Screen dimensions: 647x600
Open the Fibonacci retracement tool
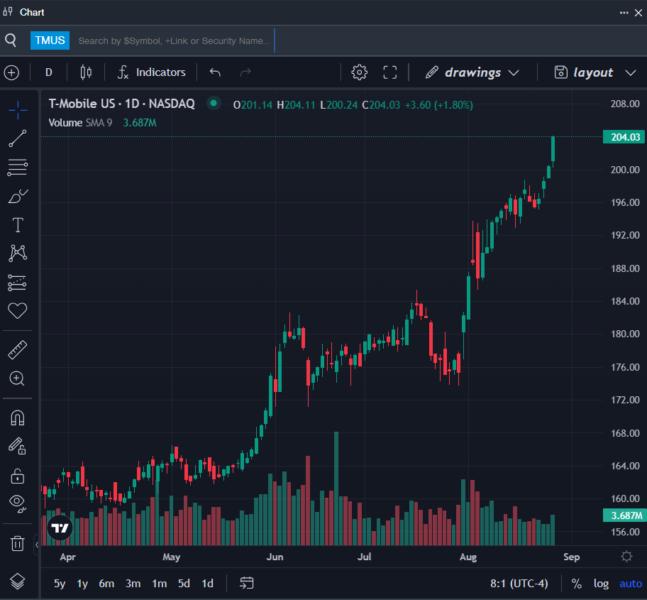click(x=17, y=167)
